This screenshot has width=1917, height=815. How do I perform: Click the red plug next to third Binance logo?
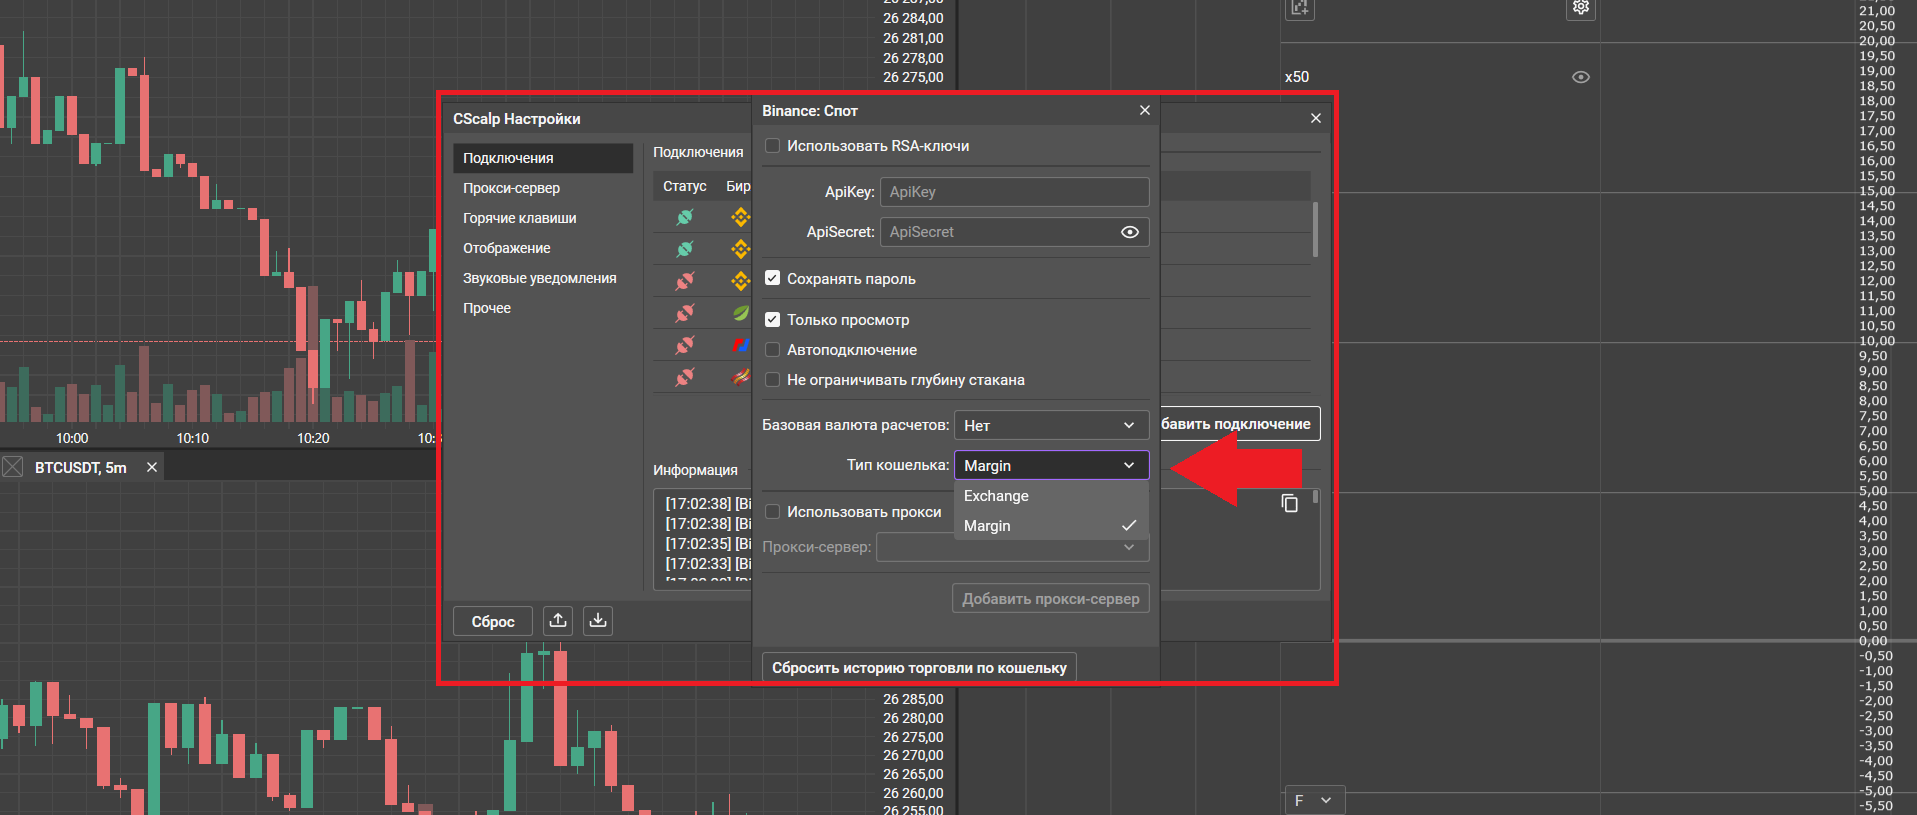click(685, 281)
